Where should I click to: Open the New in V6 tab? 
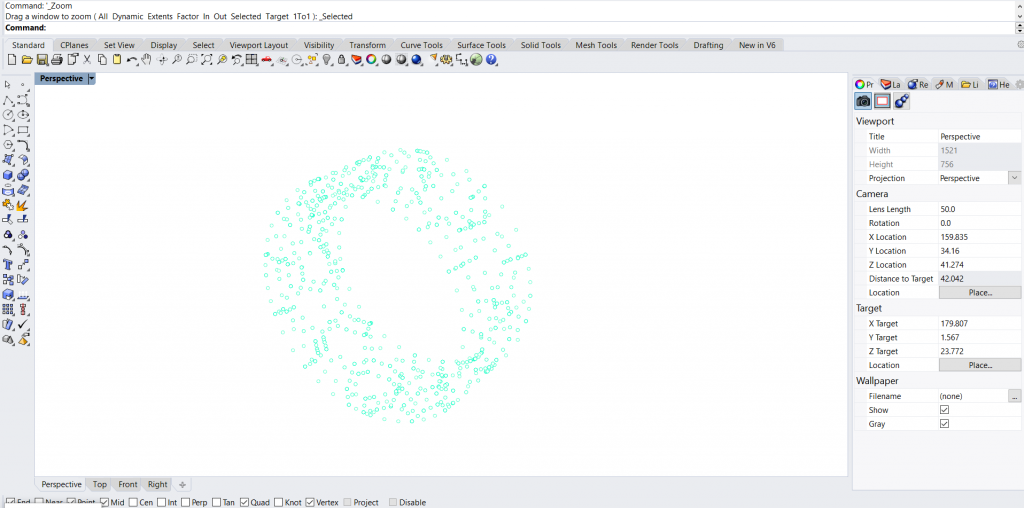[x=757, y=45]
